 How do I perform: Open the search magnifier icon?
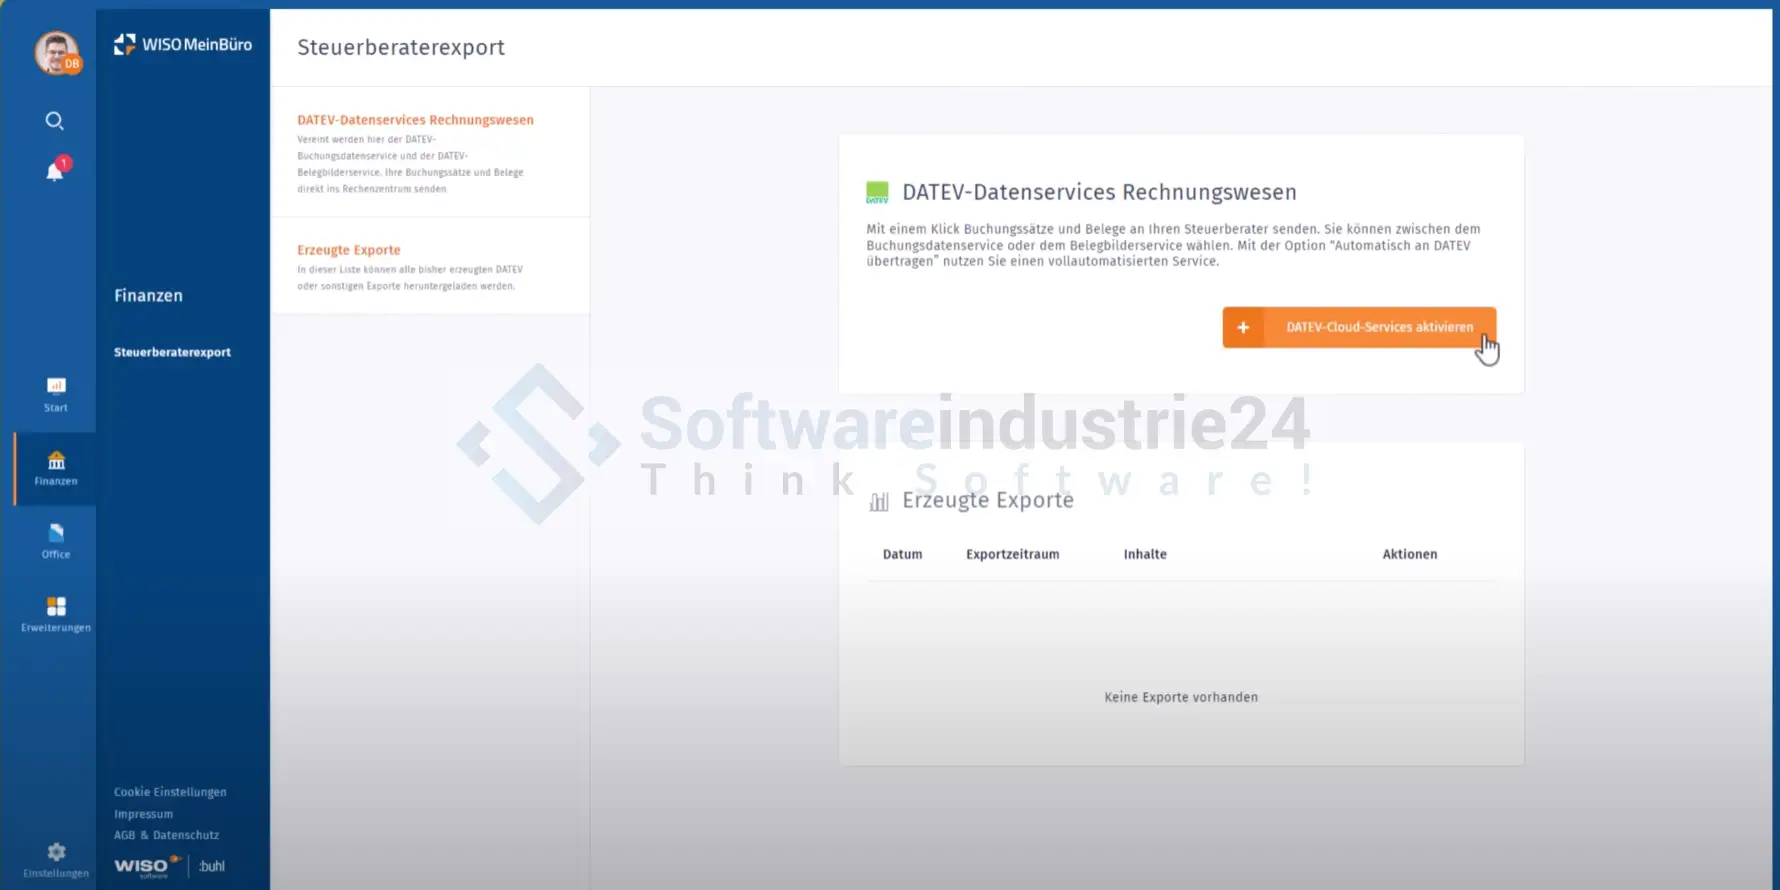pyautogui.click(x=55, y=121)
